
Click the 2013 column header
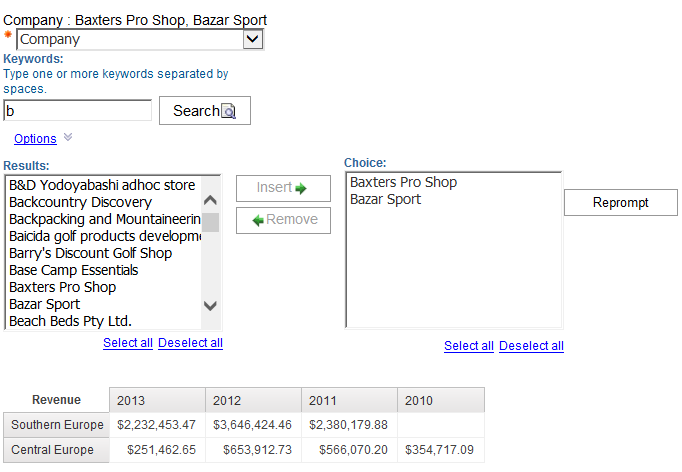pos(157,400)
